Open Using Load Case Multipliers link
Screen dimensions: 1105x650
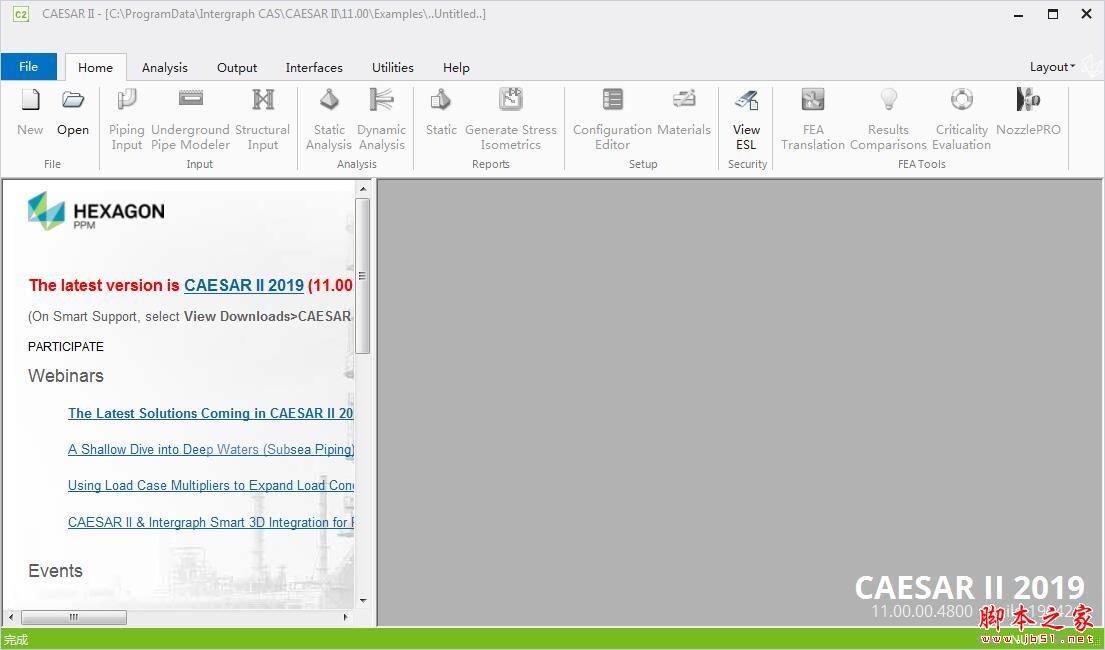click(x=211, y=486)
